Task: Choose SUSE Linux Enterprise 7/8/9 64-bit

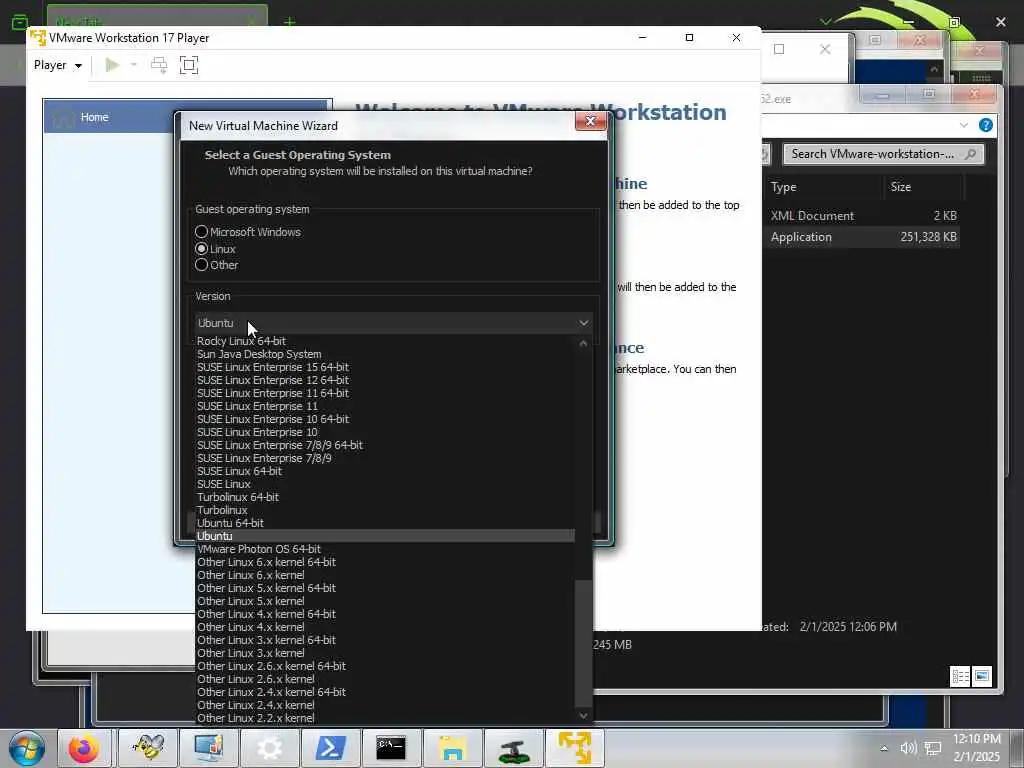Action: click(385, 445)
